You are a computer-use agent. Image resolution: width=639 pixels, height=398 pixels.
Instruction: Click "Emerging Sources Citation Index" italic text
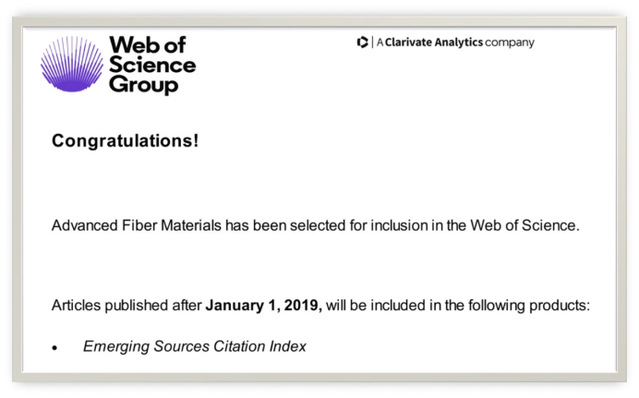(195, 346)
